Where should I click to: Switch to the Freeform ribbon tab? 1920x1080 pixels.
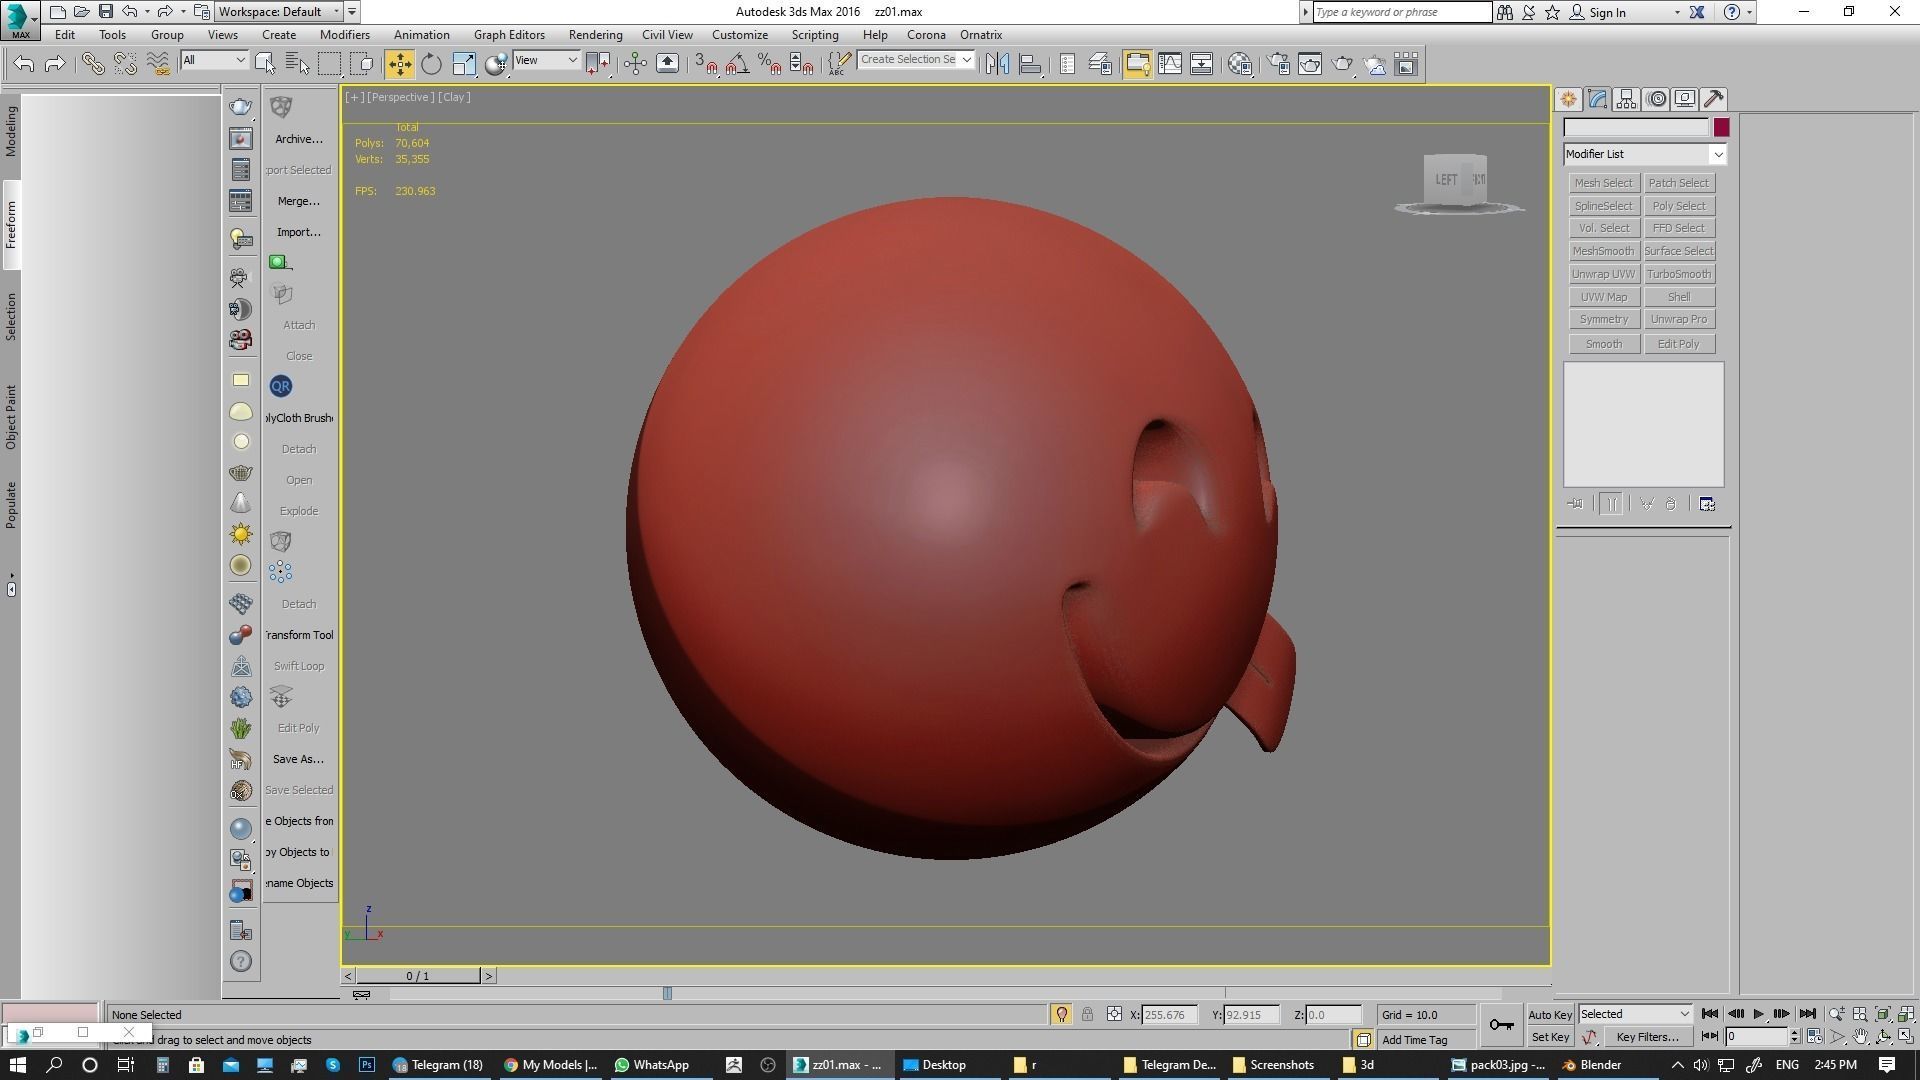pos(11,225)
